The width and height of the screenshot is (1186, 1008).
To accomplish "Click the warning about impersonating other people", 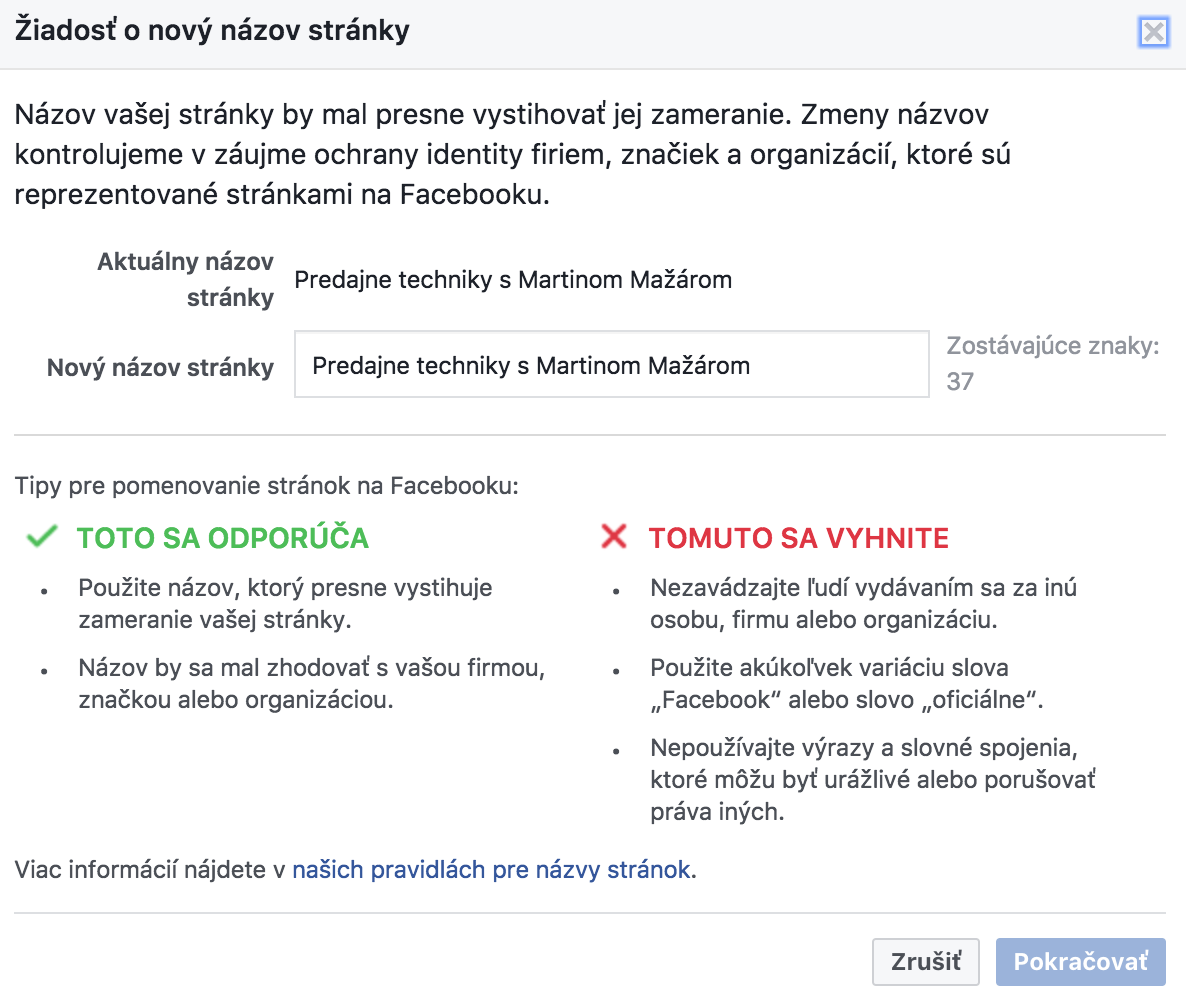I will pyautogui.click(x=864, y=603).
